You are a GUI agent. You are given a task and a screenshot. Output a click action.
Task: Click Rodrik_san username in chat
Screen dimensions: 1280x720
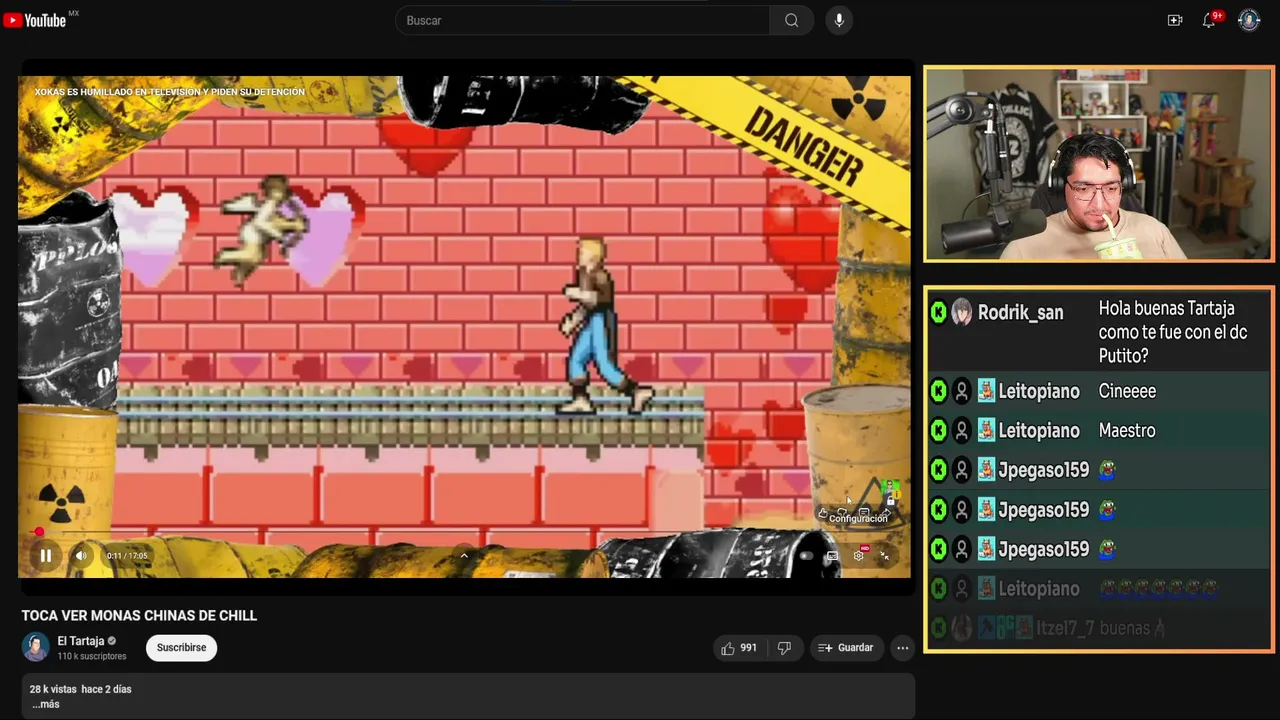pyautogui.click(x=1020, y=313)
